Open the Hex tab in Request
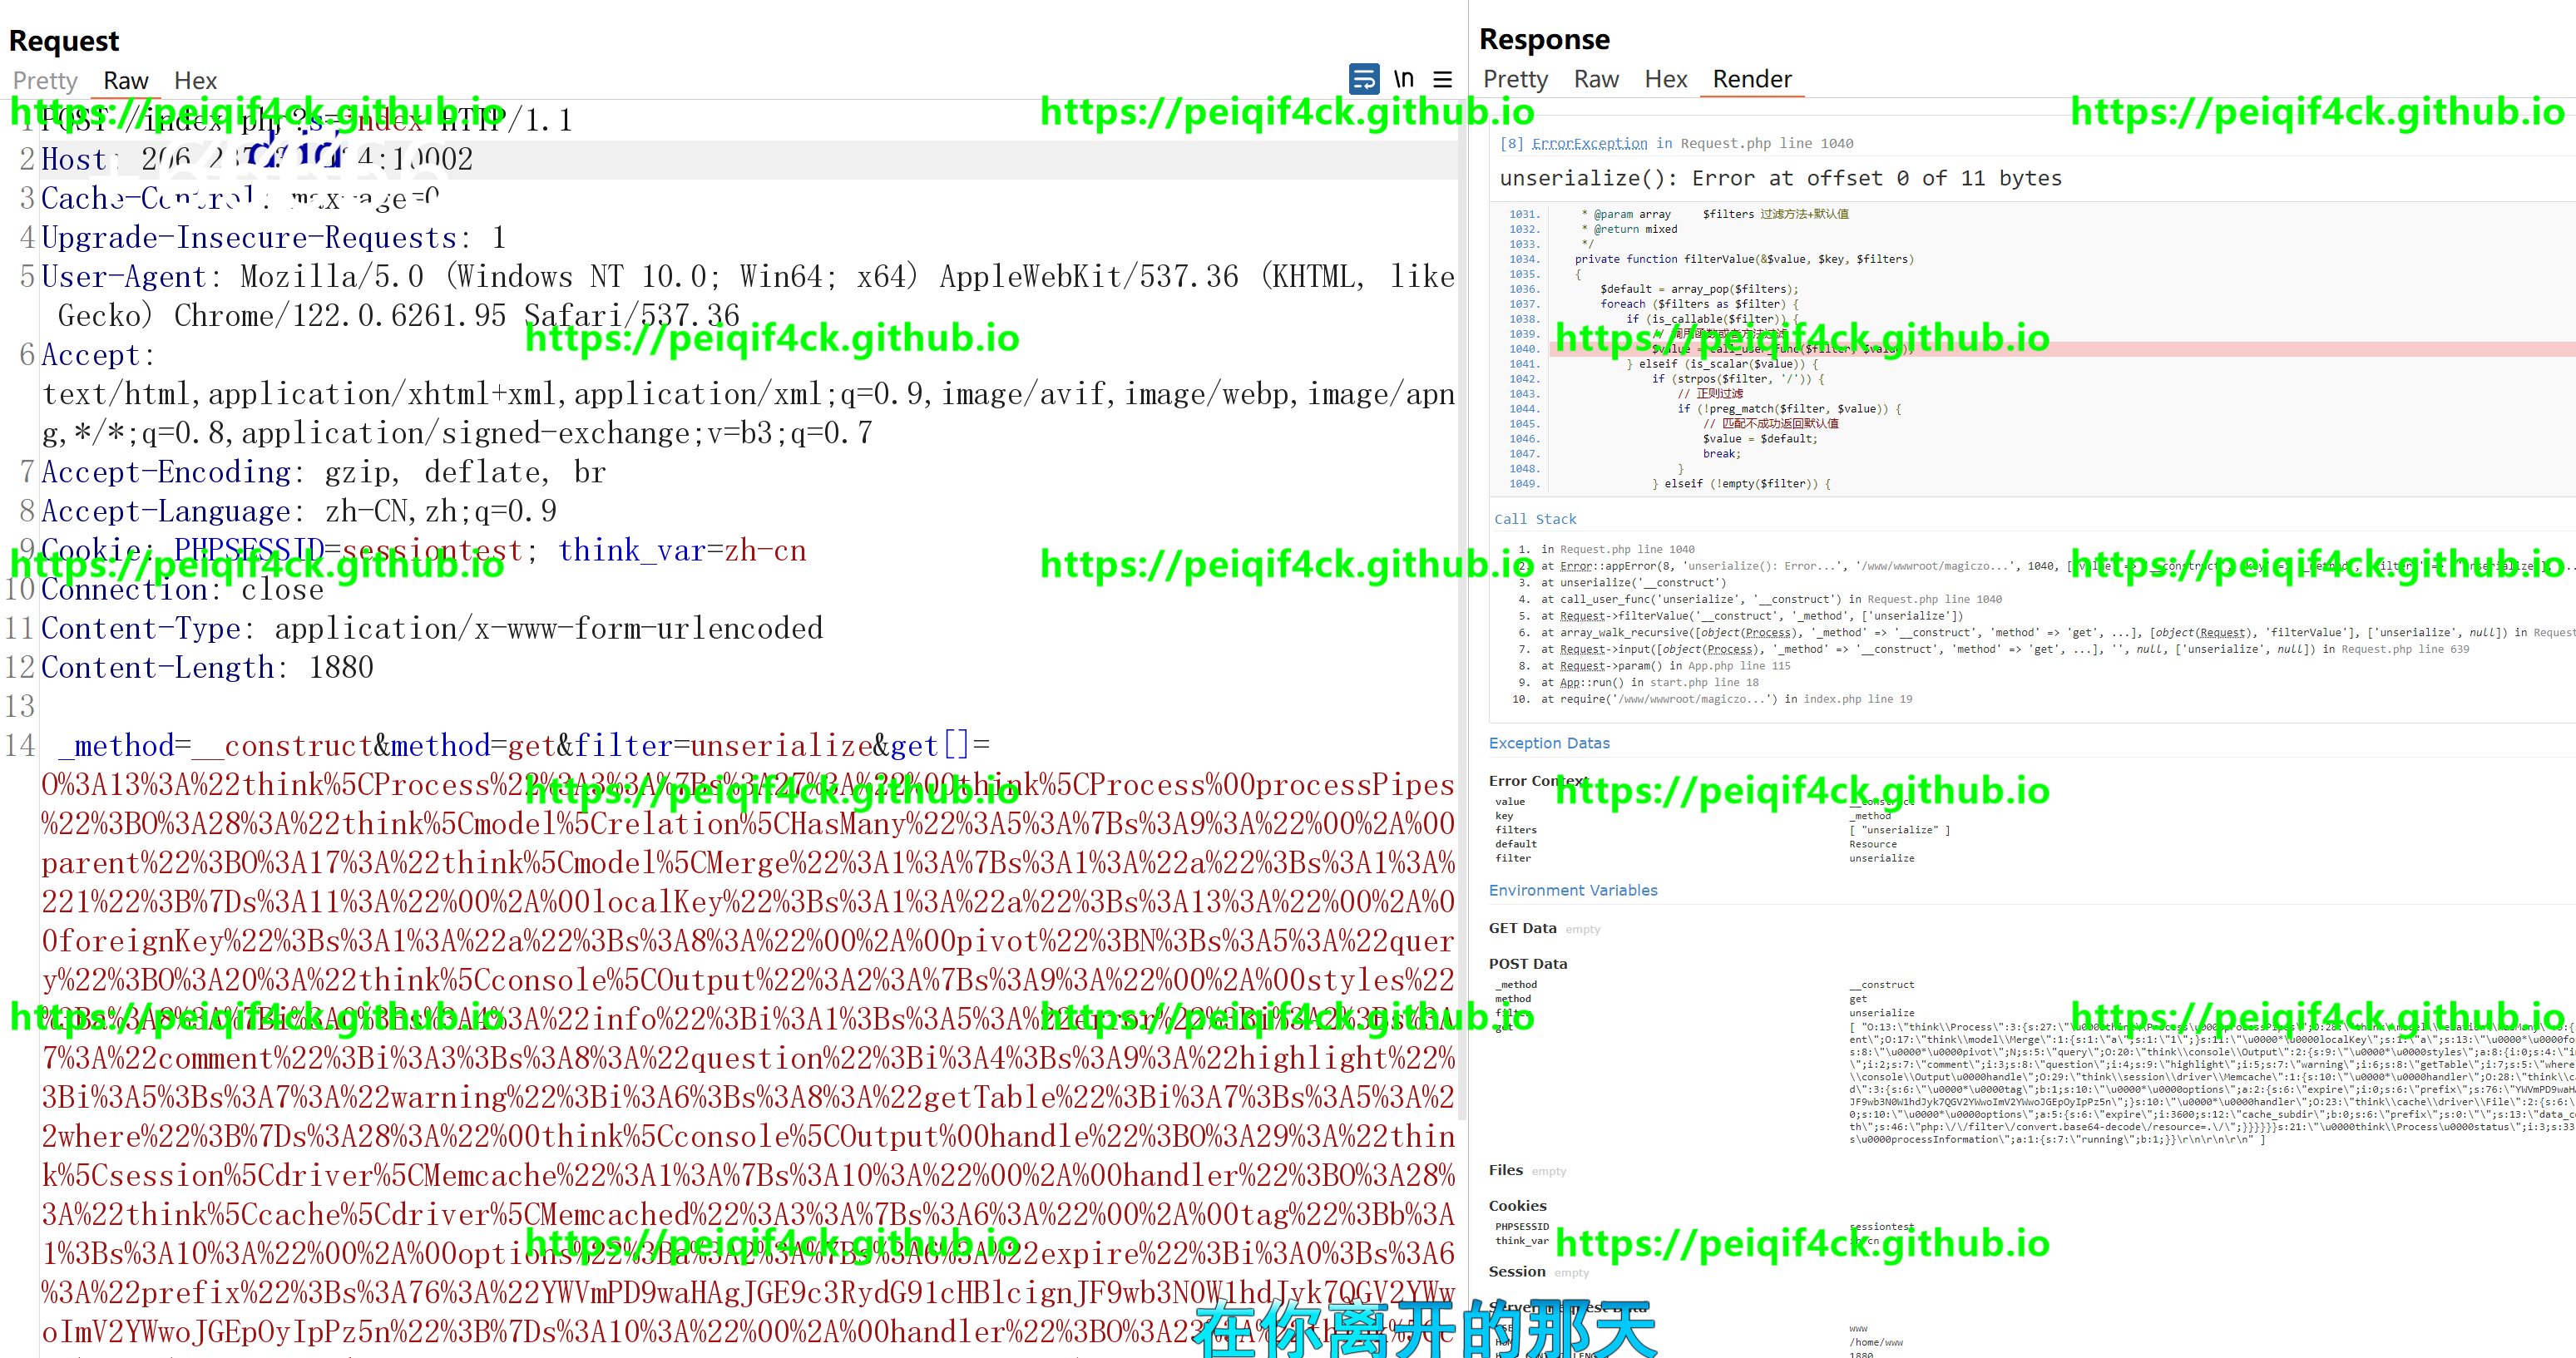The height and width of the screenshot is (1358, 2576). click(x=195, y=80)
